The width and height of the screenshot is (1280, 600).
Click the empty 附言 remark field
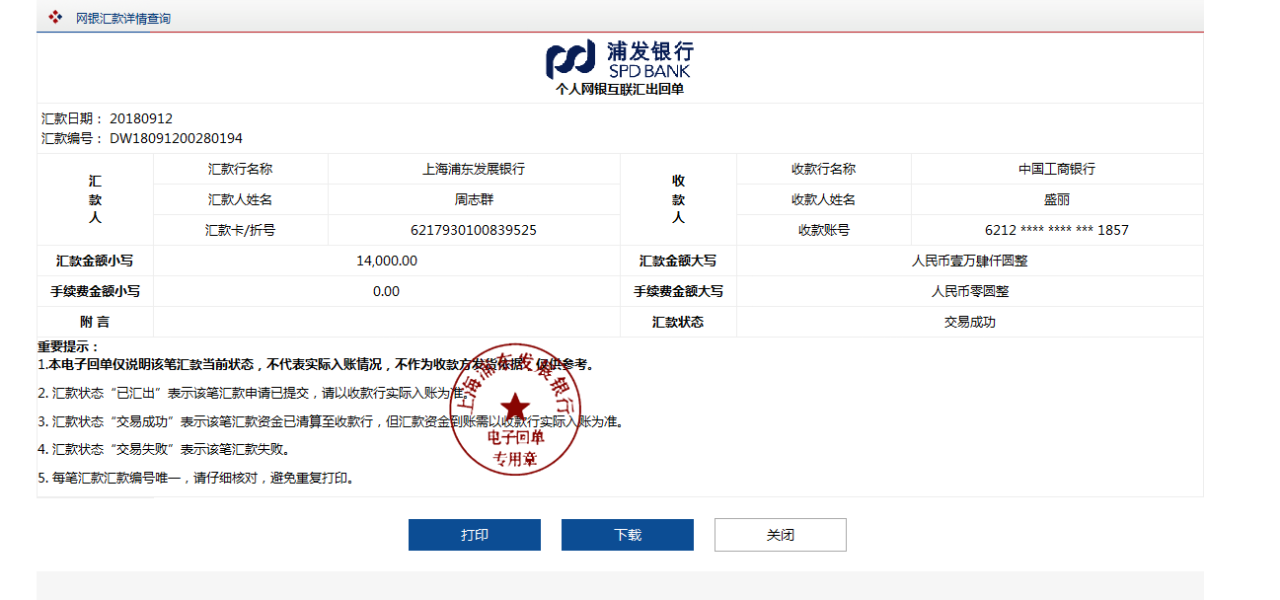386,322
